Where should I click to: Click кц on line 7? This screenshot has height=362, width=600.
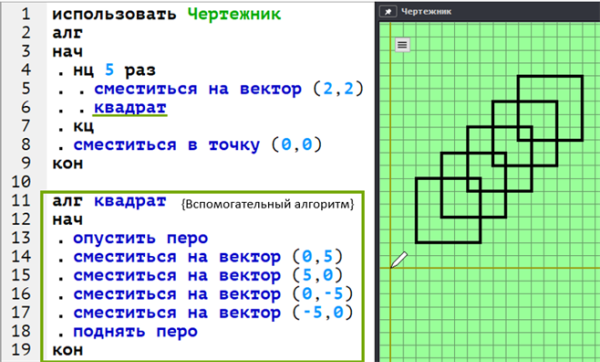tap(83, 126)
